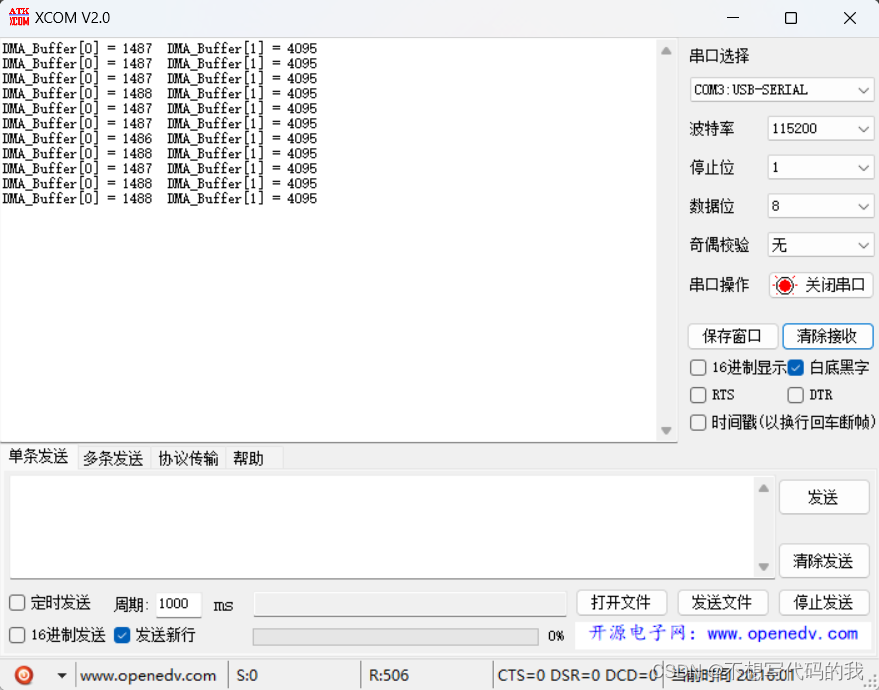Open the stop bits dropdown showing 1
This screenshot has height=690, width=879.
(820, 167)
